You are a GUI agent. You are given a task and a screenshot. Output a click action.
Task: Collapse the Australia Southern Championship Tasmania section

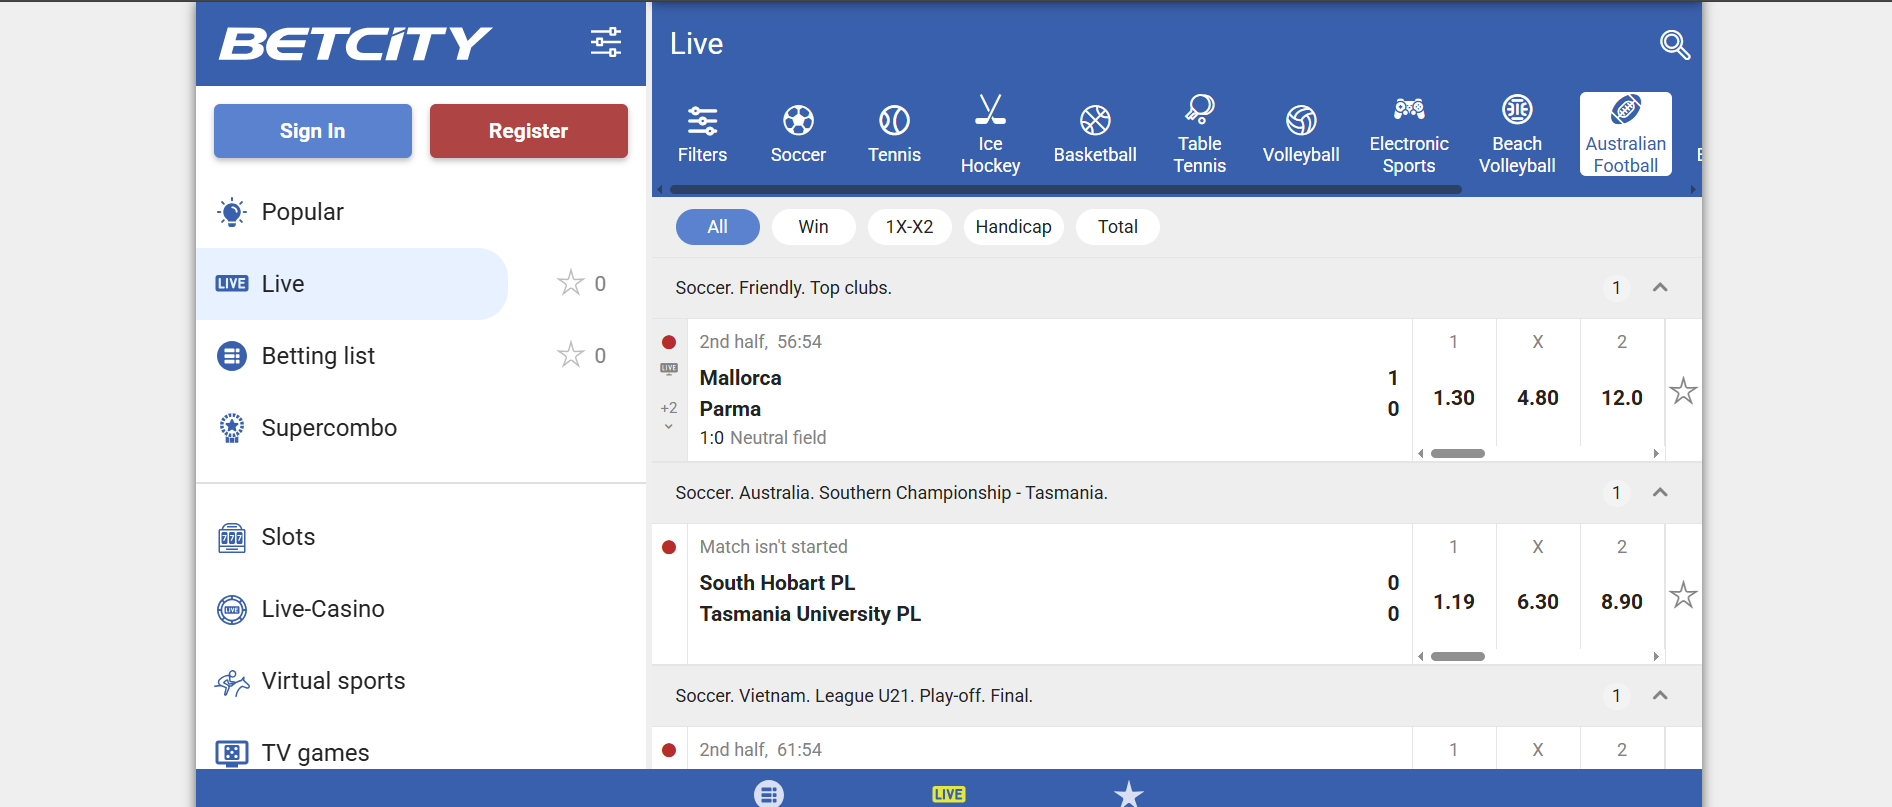[x=1660, y=492]
